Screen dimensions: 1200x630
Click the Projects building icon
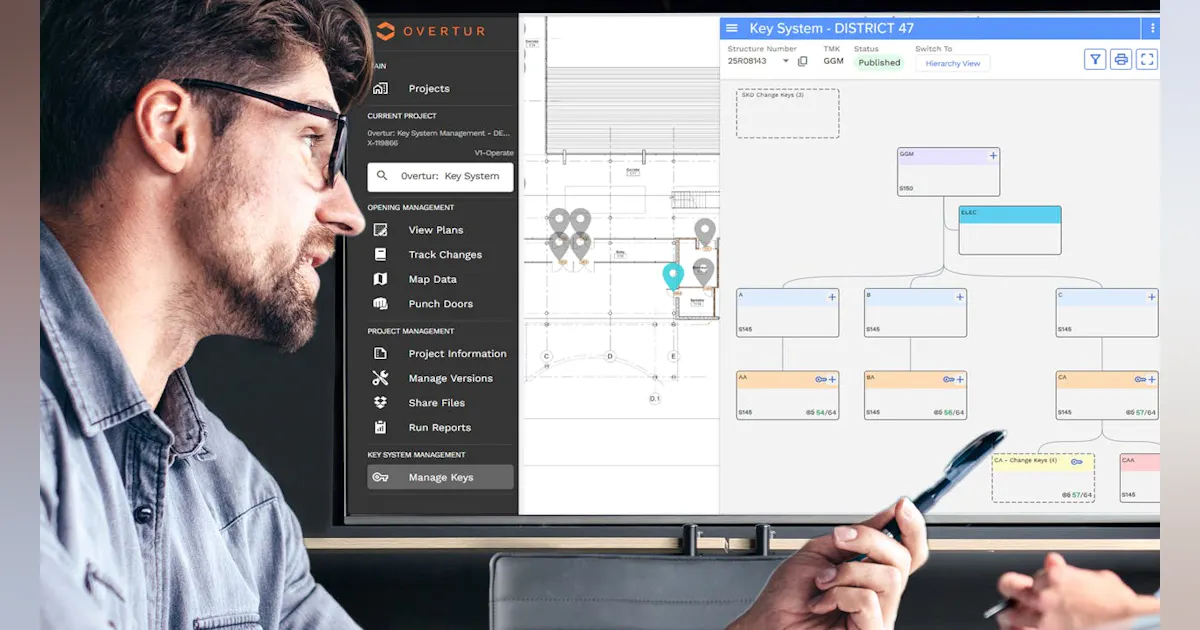tap(380, 88)
